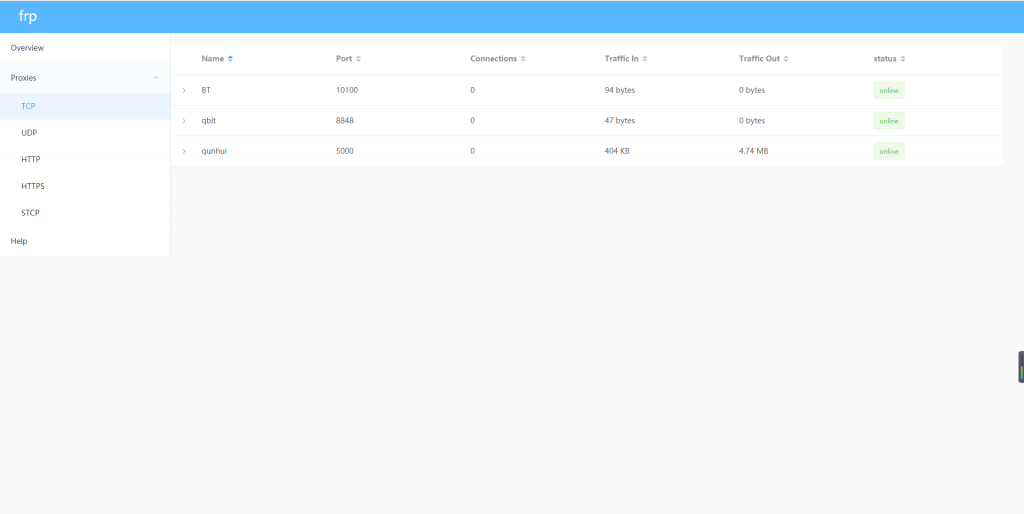Click the 404 KB traffic in cell
This screenshot has width=1024, height=514.
617,151
